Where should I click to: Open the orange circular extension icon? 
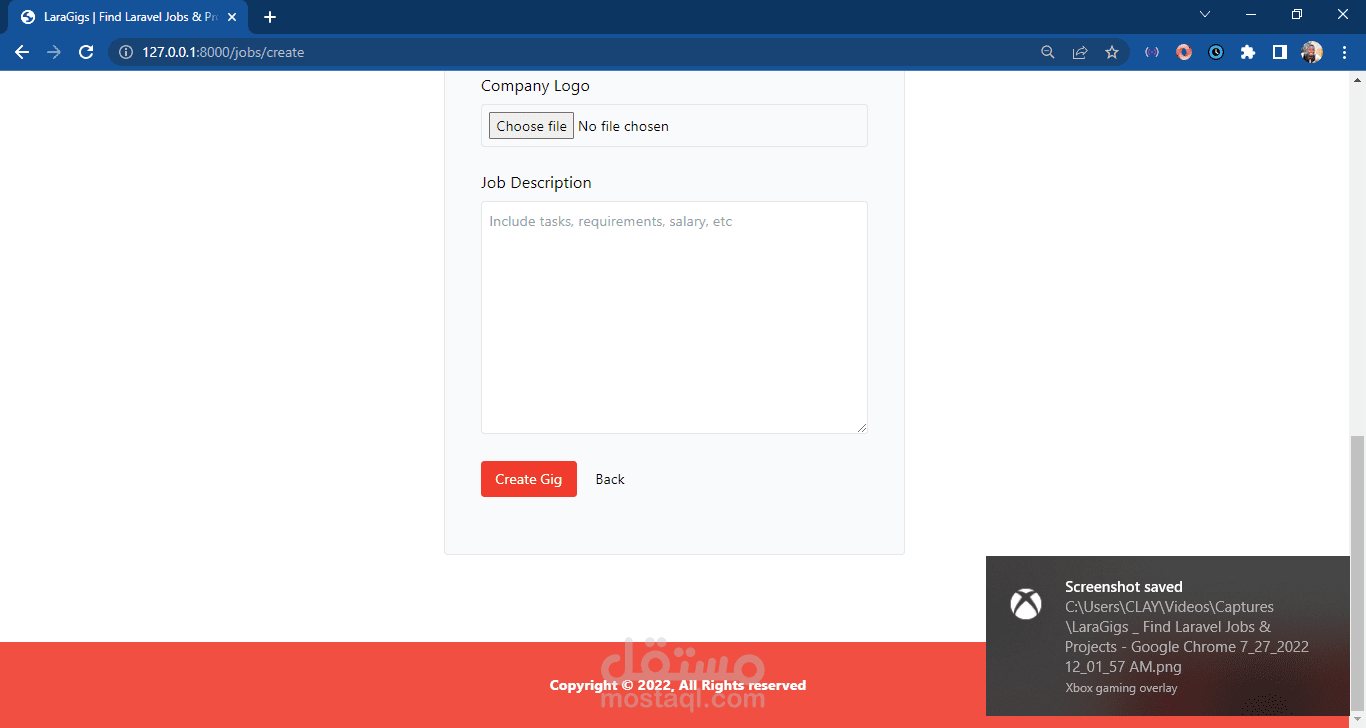coord(1184,52)
